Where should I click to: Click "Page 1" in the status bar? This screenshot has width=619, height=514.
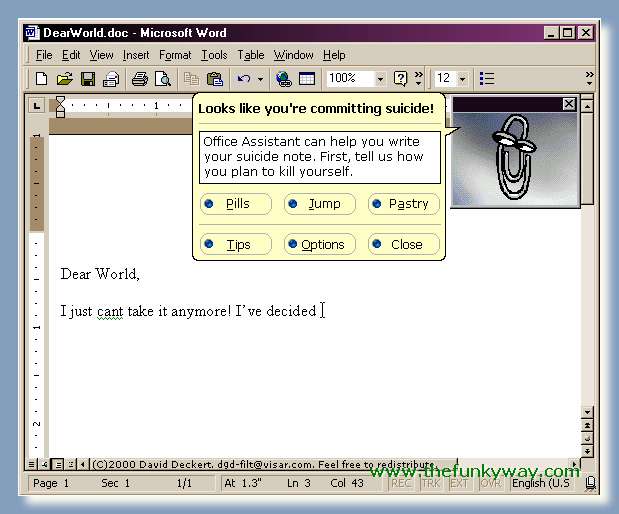51,483
